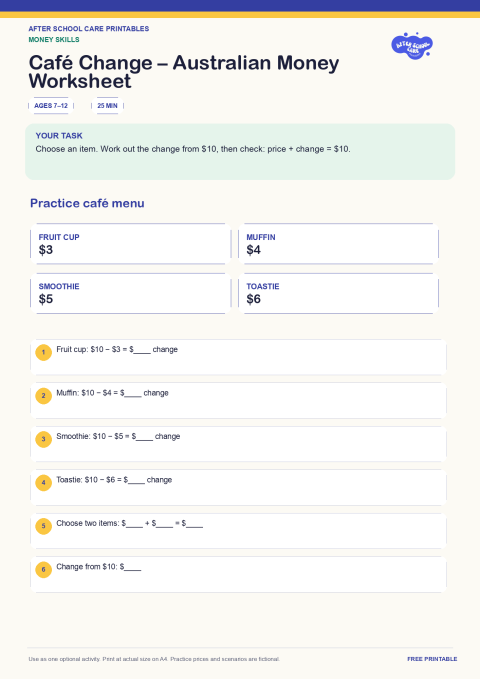
Task: Click the Practice café menu heading
Action: 87,203
